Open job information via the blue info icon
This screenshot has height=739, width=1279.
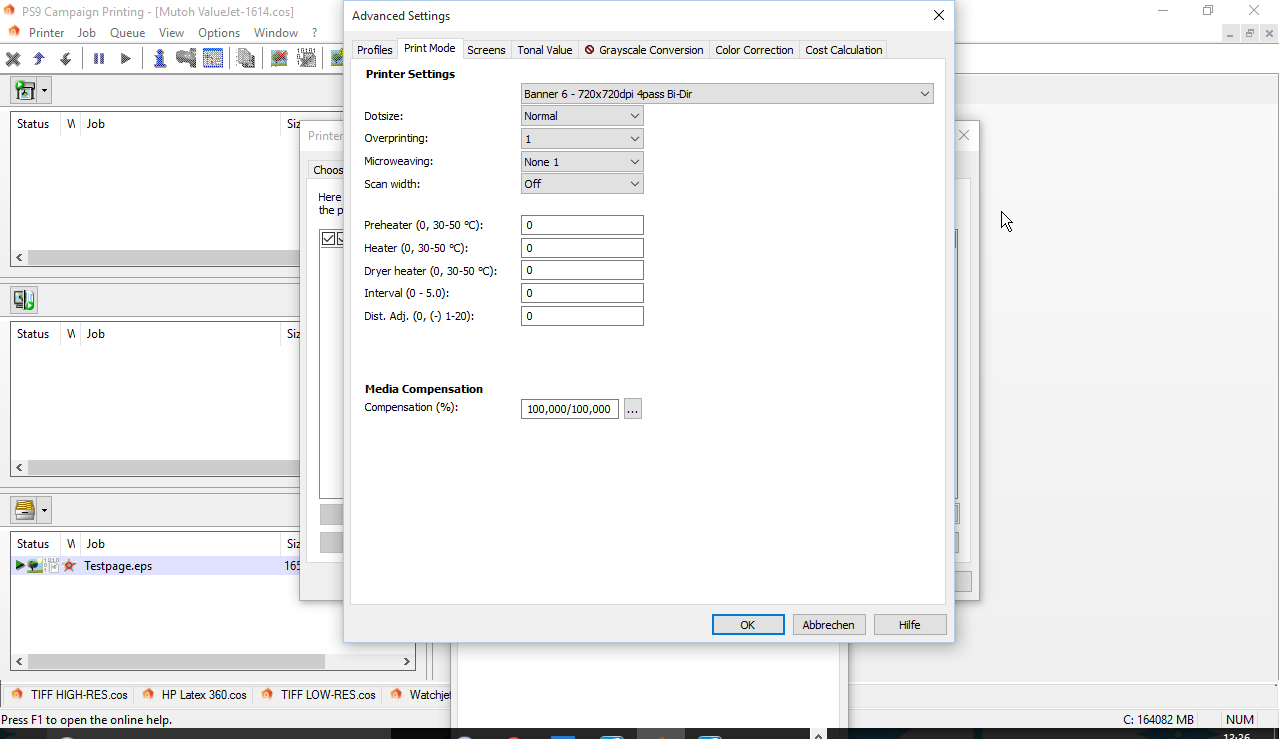point(159,59)
